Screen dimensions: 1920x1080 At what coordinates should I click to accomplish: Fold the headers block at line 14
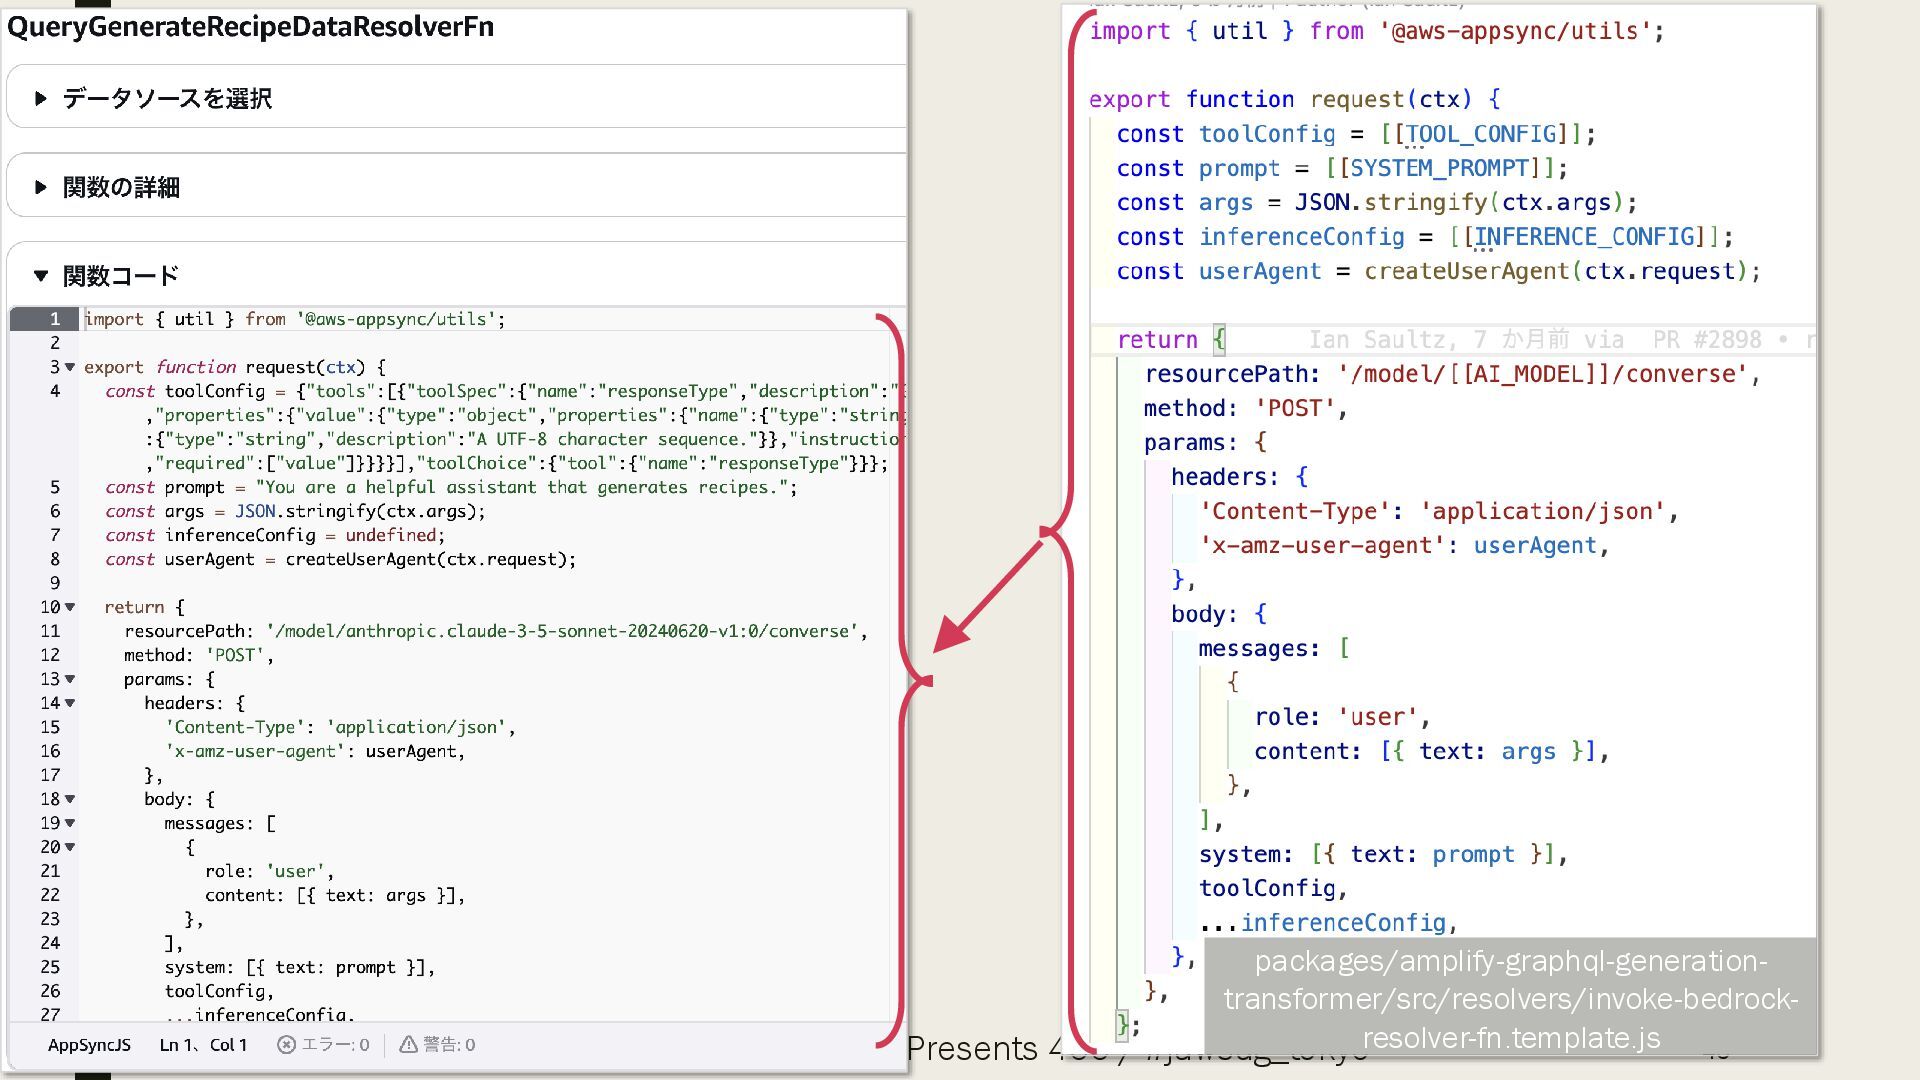click(x=70, y=703)
